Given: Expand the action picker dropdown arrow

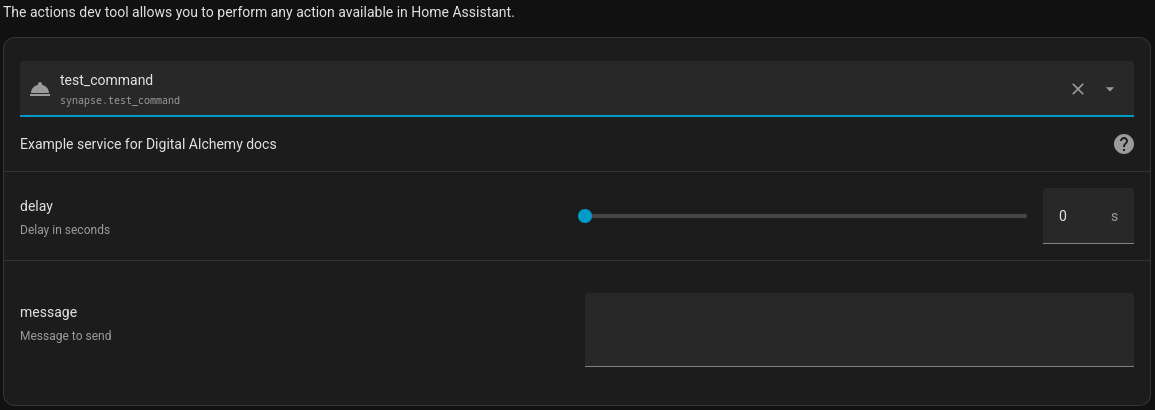Looking at the screenshot, I should [x=1110, y=89].
